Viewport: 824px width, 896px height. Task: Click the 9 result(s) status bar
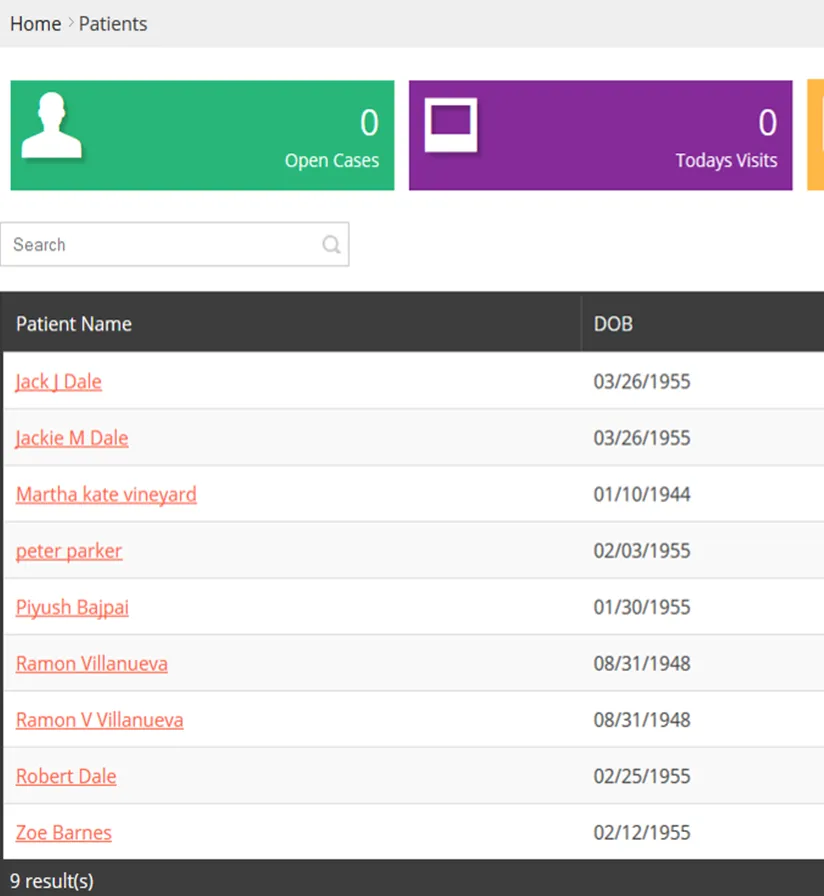coord(50,881)
